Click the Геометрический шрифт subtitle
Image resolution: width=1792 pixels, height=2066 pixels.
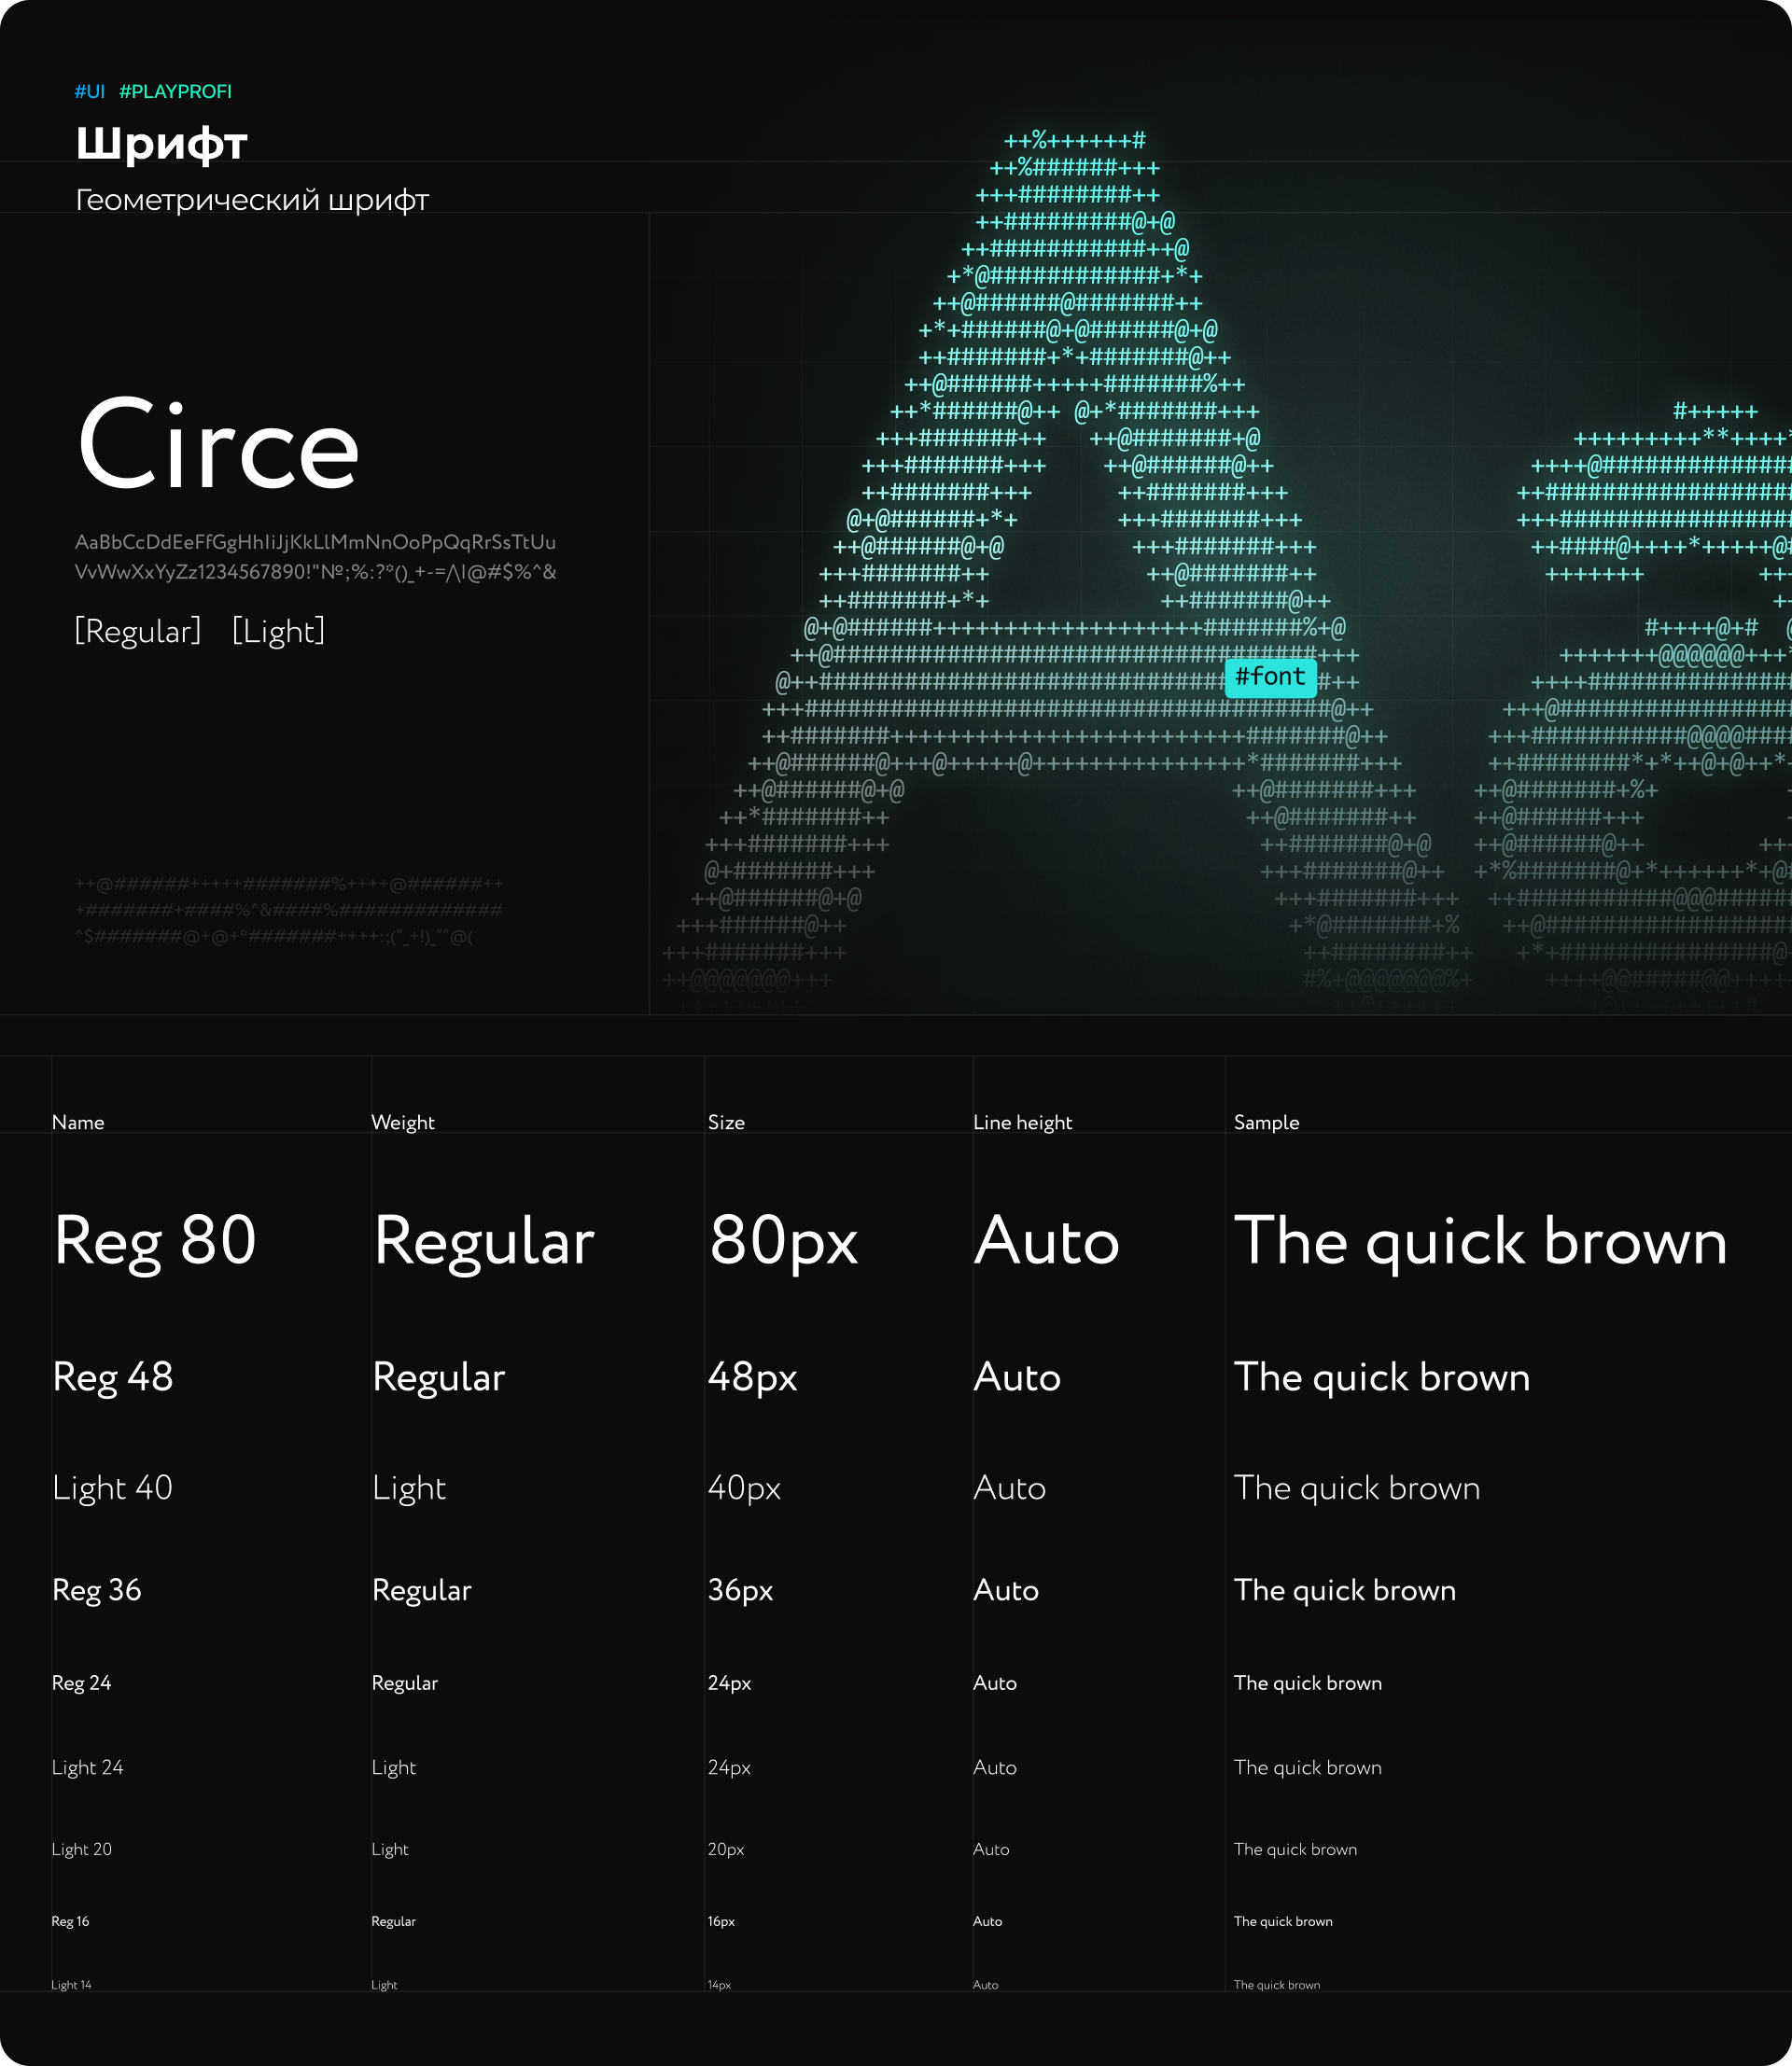[x=252, y=200]
